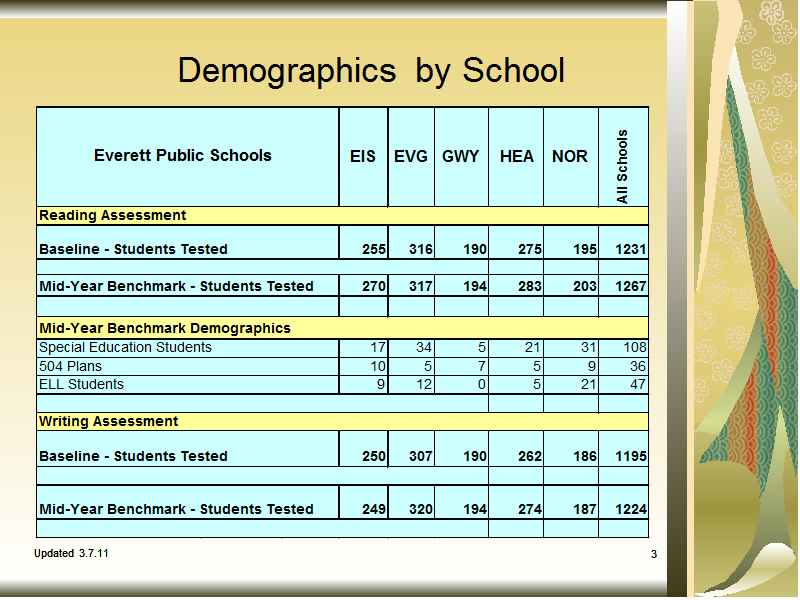Select the "504 Plans" row label
Screen dimensions: 800x600
pyautogui.click(x=70, y=366)
